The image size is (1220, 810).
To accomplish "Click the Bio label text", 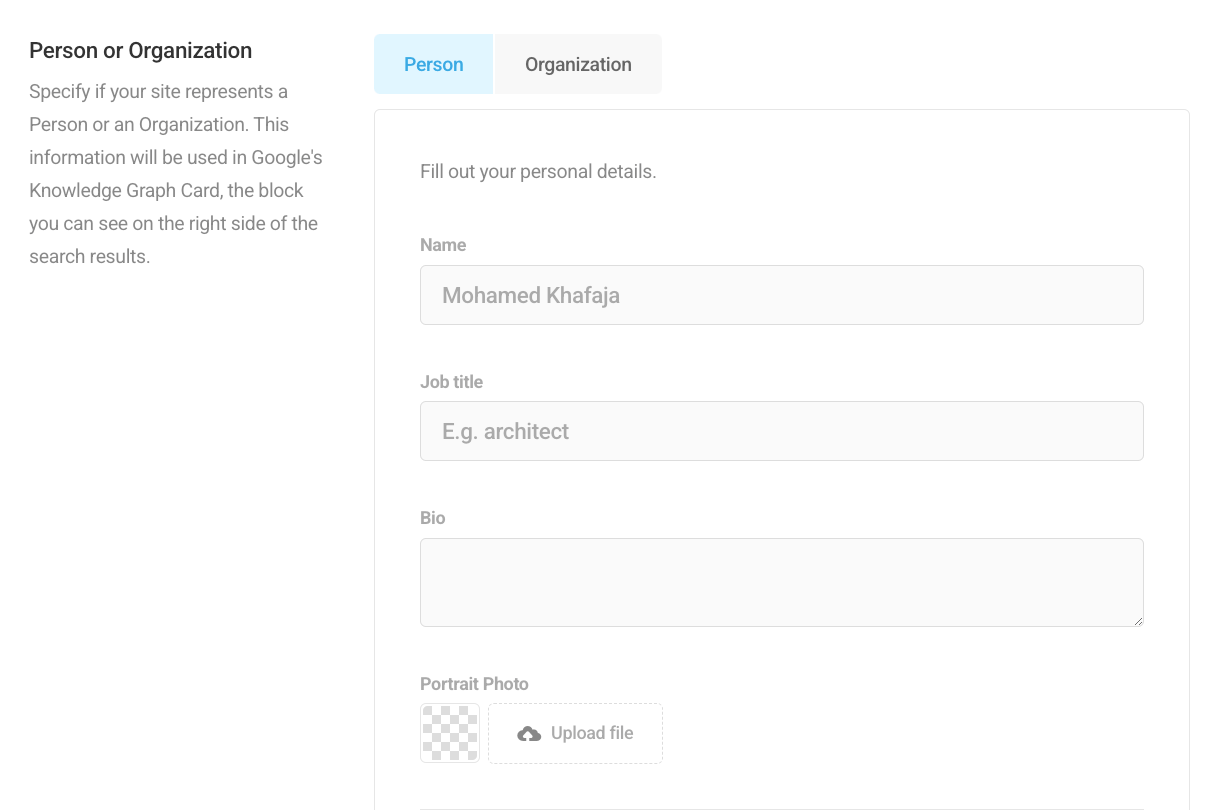I will (432, 518).
